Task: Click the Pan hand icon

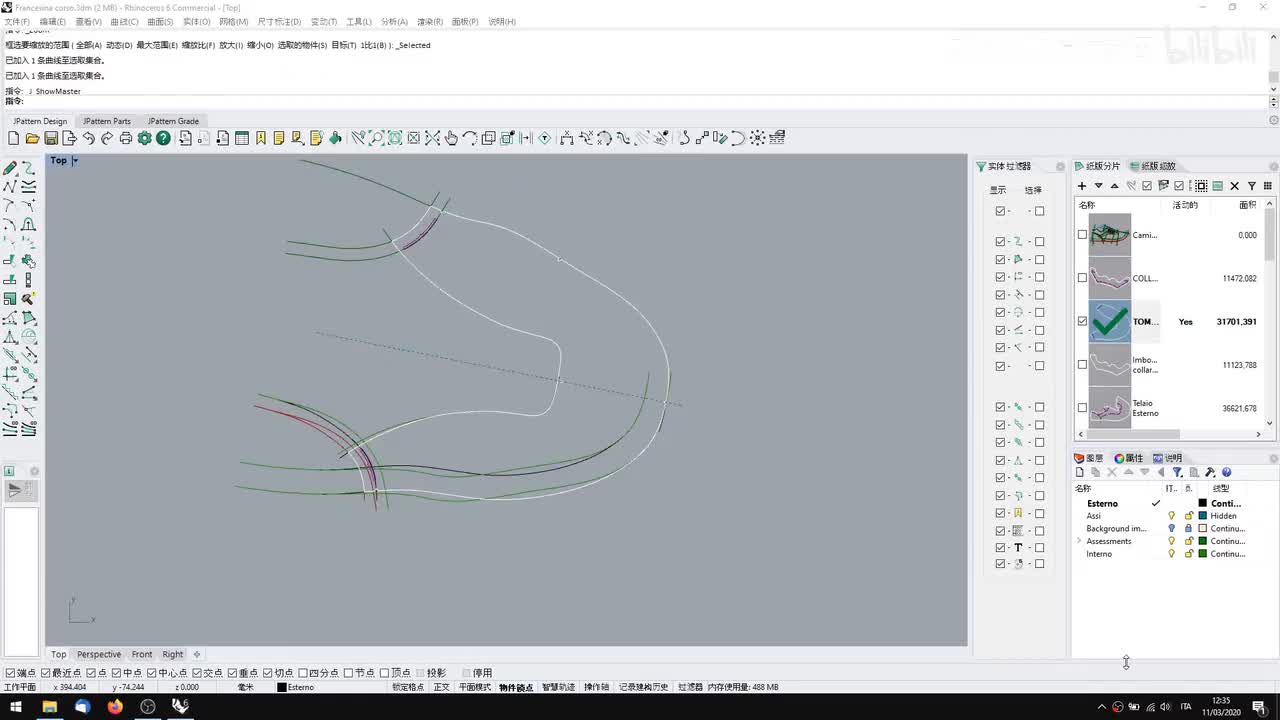Action: 451,138
